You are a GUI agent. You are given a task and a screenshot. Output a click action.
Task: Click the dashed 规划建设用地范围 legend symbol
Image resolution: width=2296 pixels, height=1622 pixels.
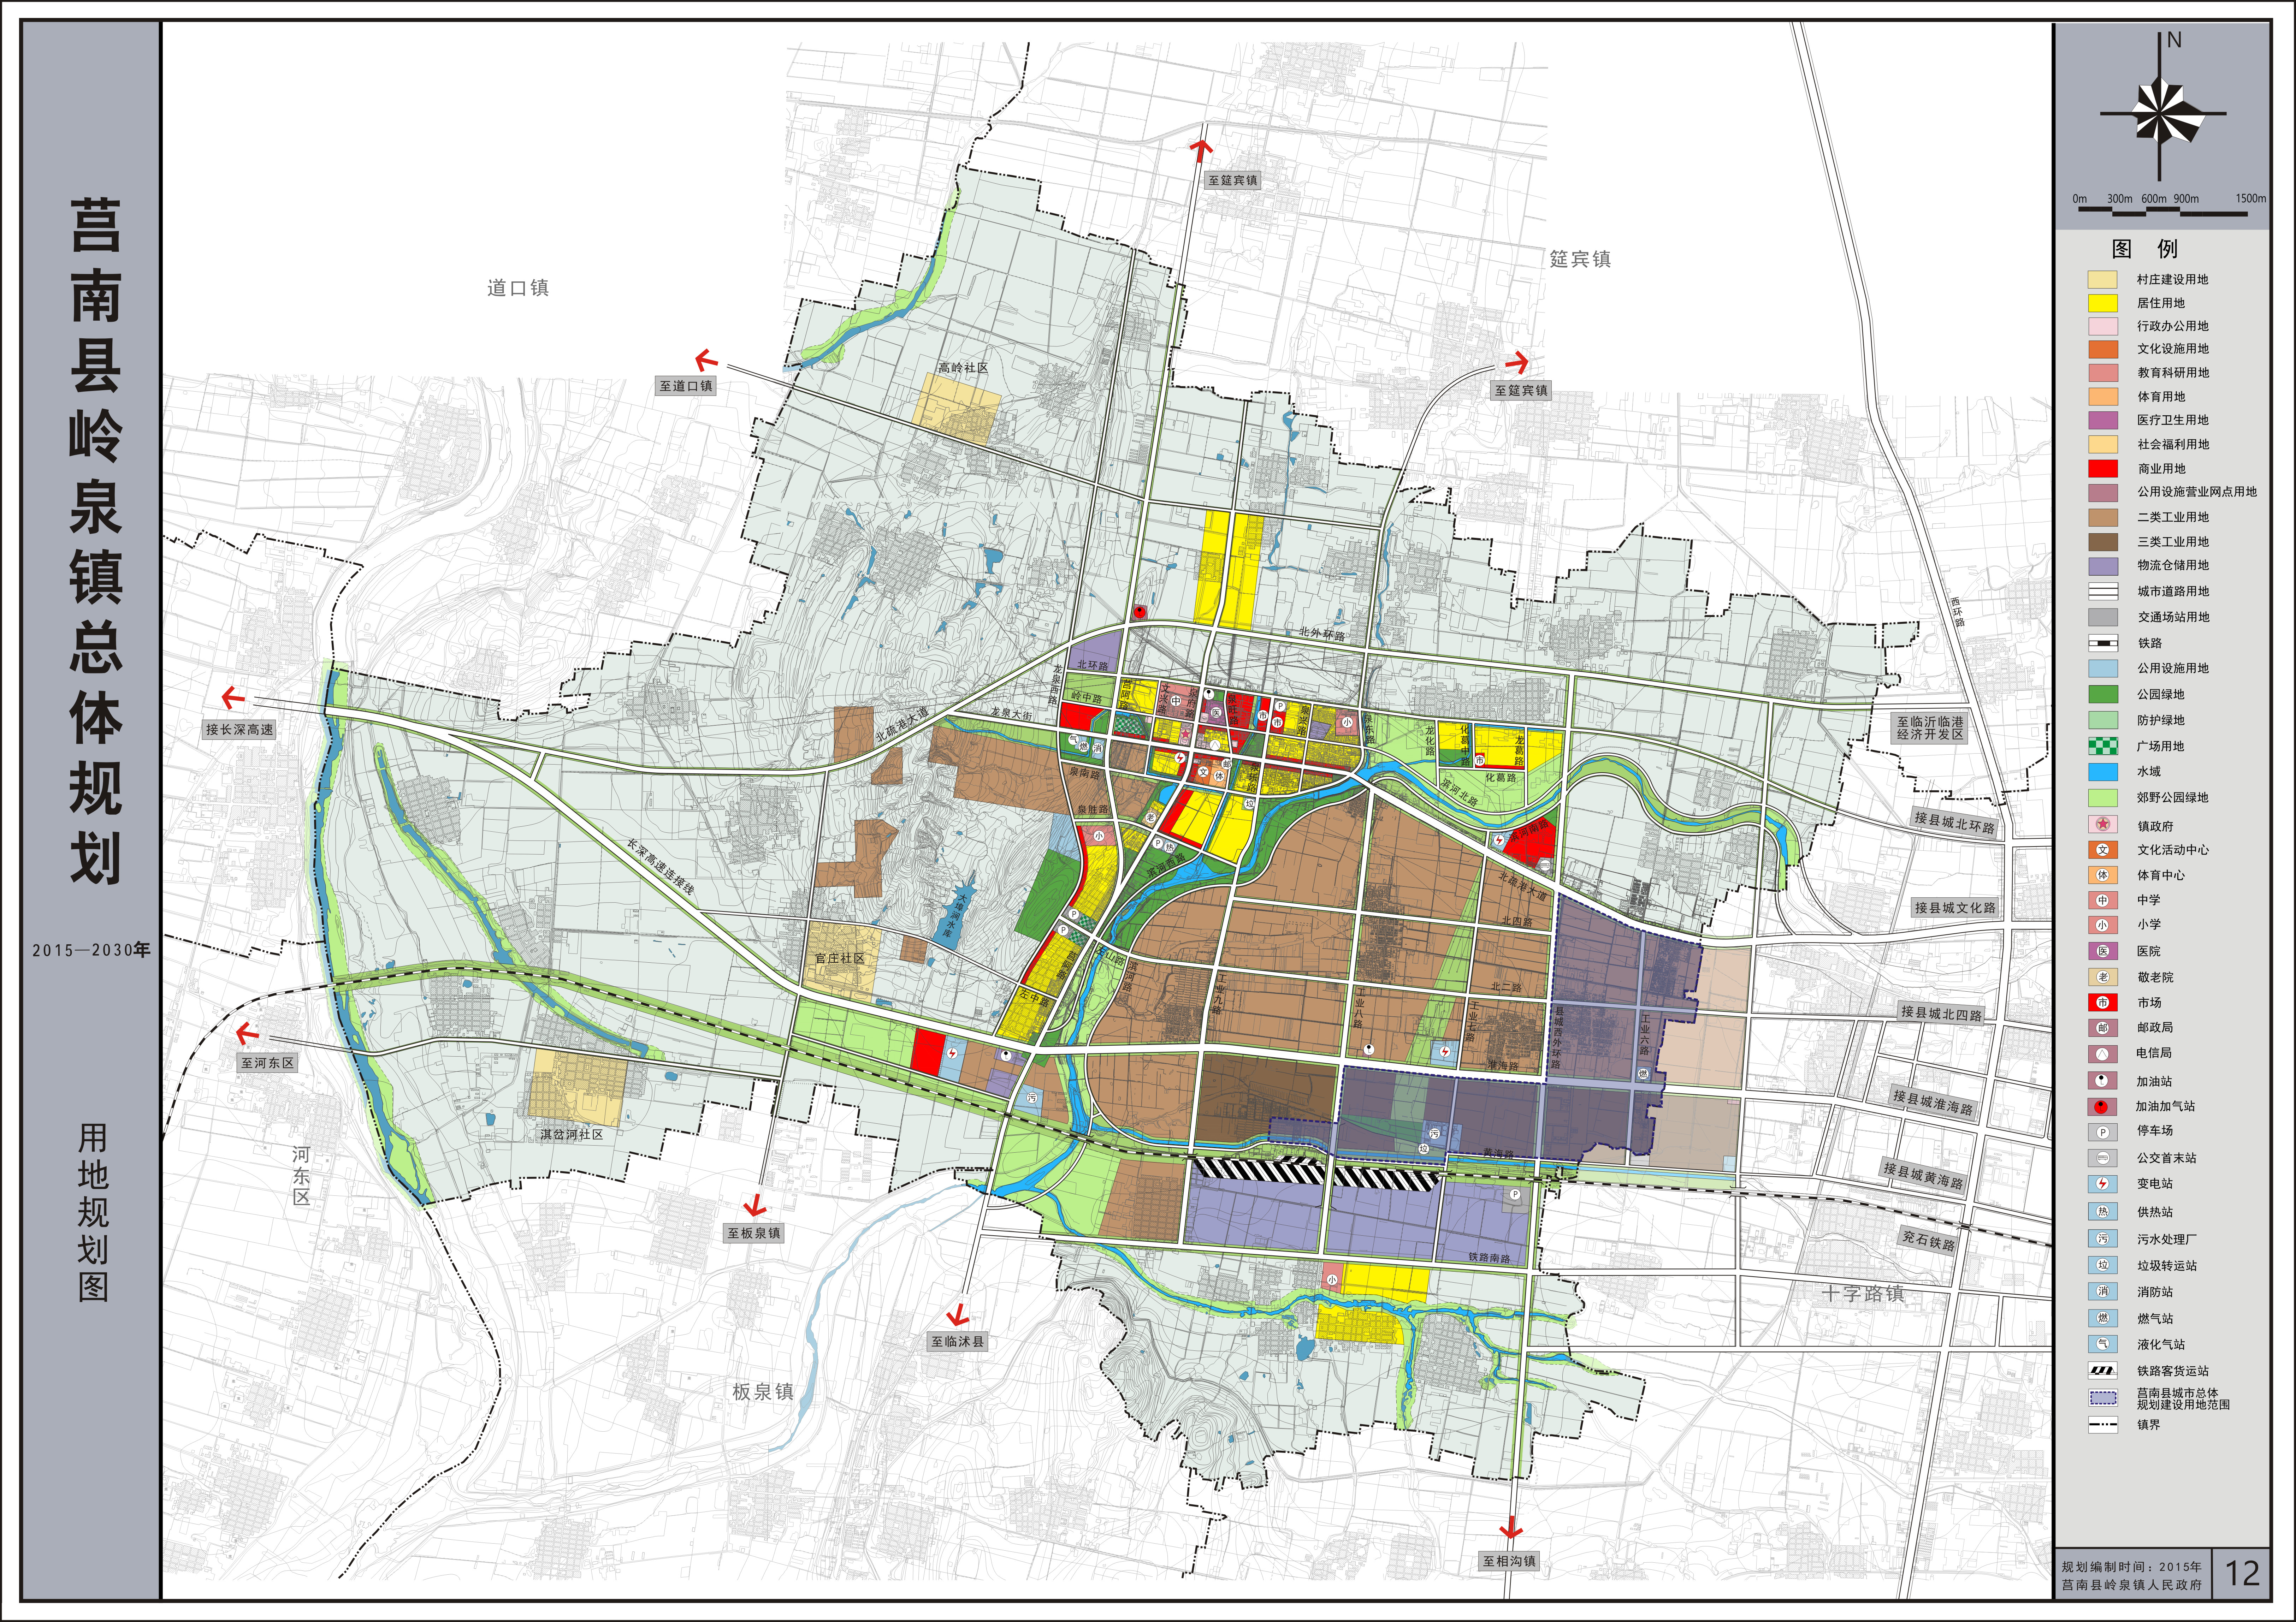click(x=2103, y=1398)
